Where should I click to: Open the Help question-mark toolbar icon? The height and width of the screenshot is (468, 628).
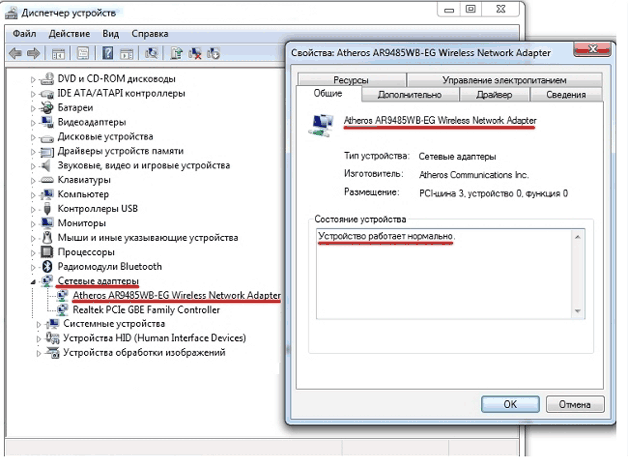click(x=107, y=53)
